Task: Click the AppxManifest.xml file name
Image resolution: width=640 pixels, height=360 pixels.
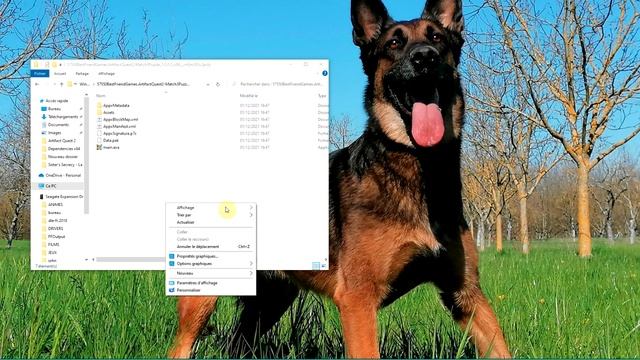Action: point(120,126)
